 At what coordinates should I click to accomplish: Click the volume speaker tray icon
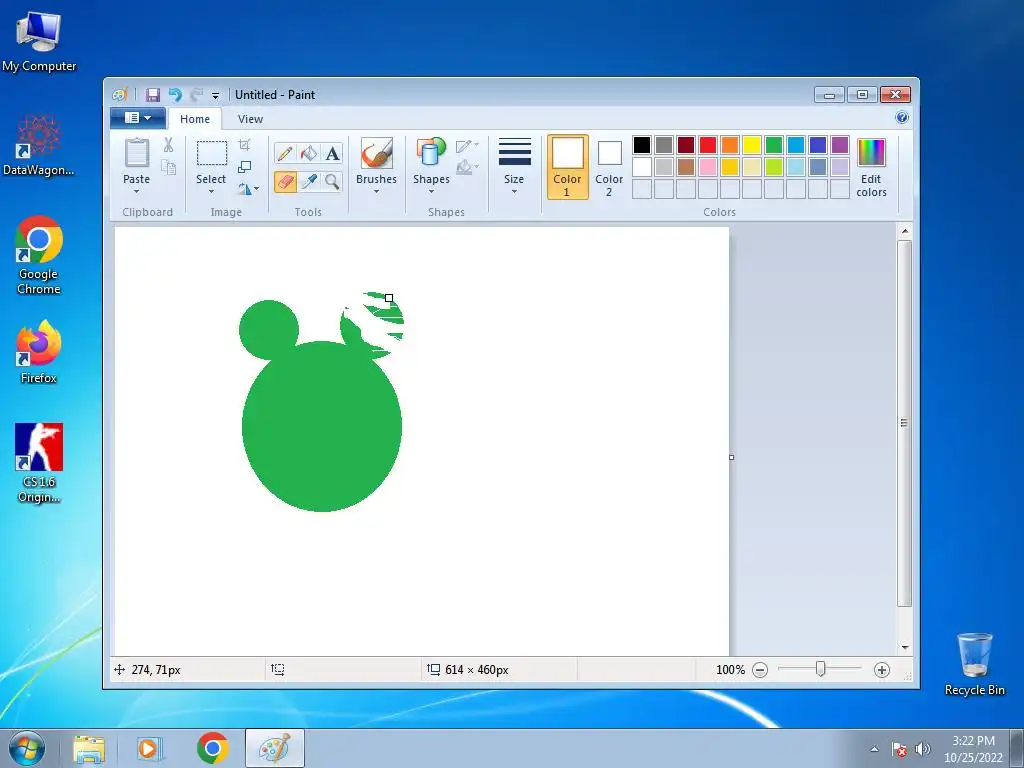[923, 749]
